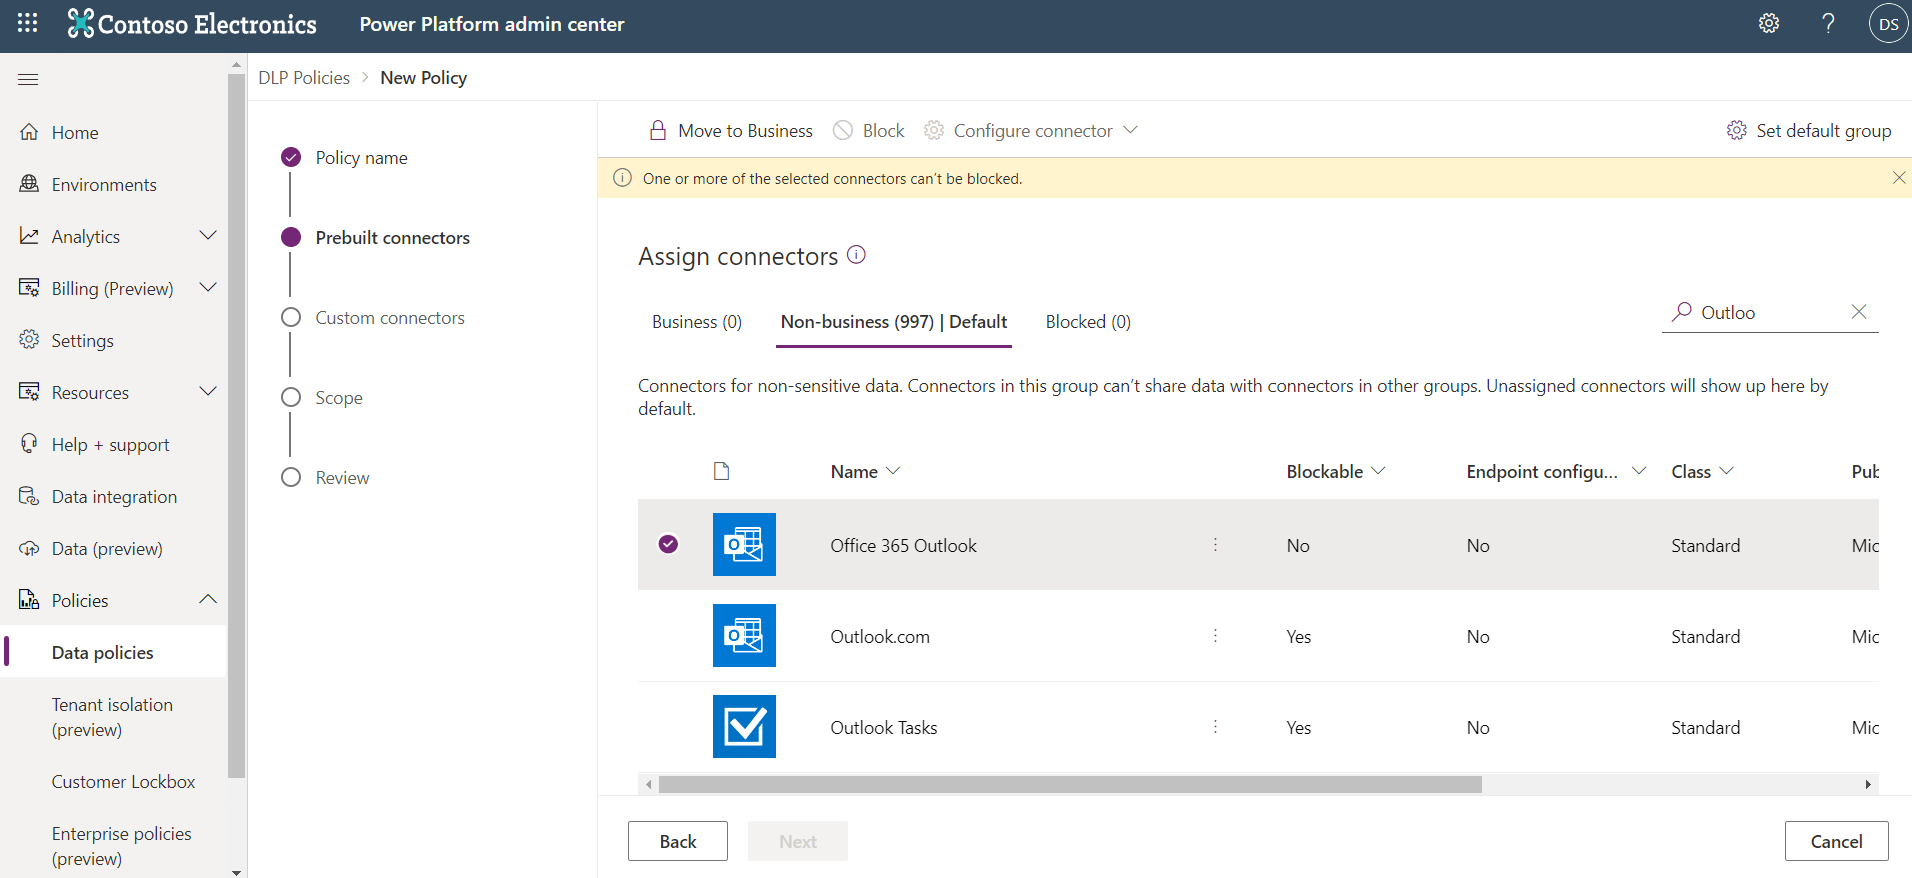
Task: Switch to the Blocked (0) tab
Action: point(1087,322)
